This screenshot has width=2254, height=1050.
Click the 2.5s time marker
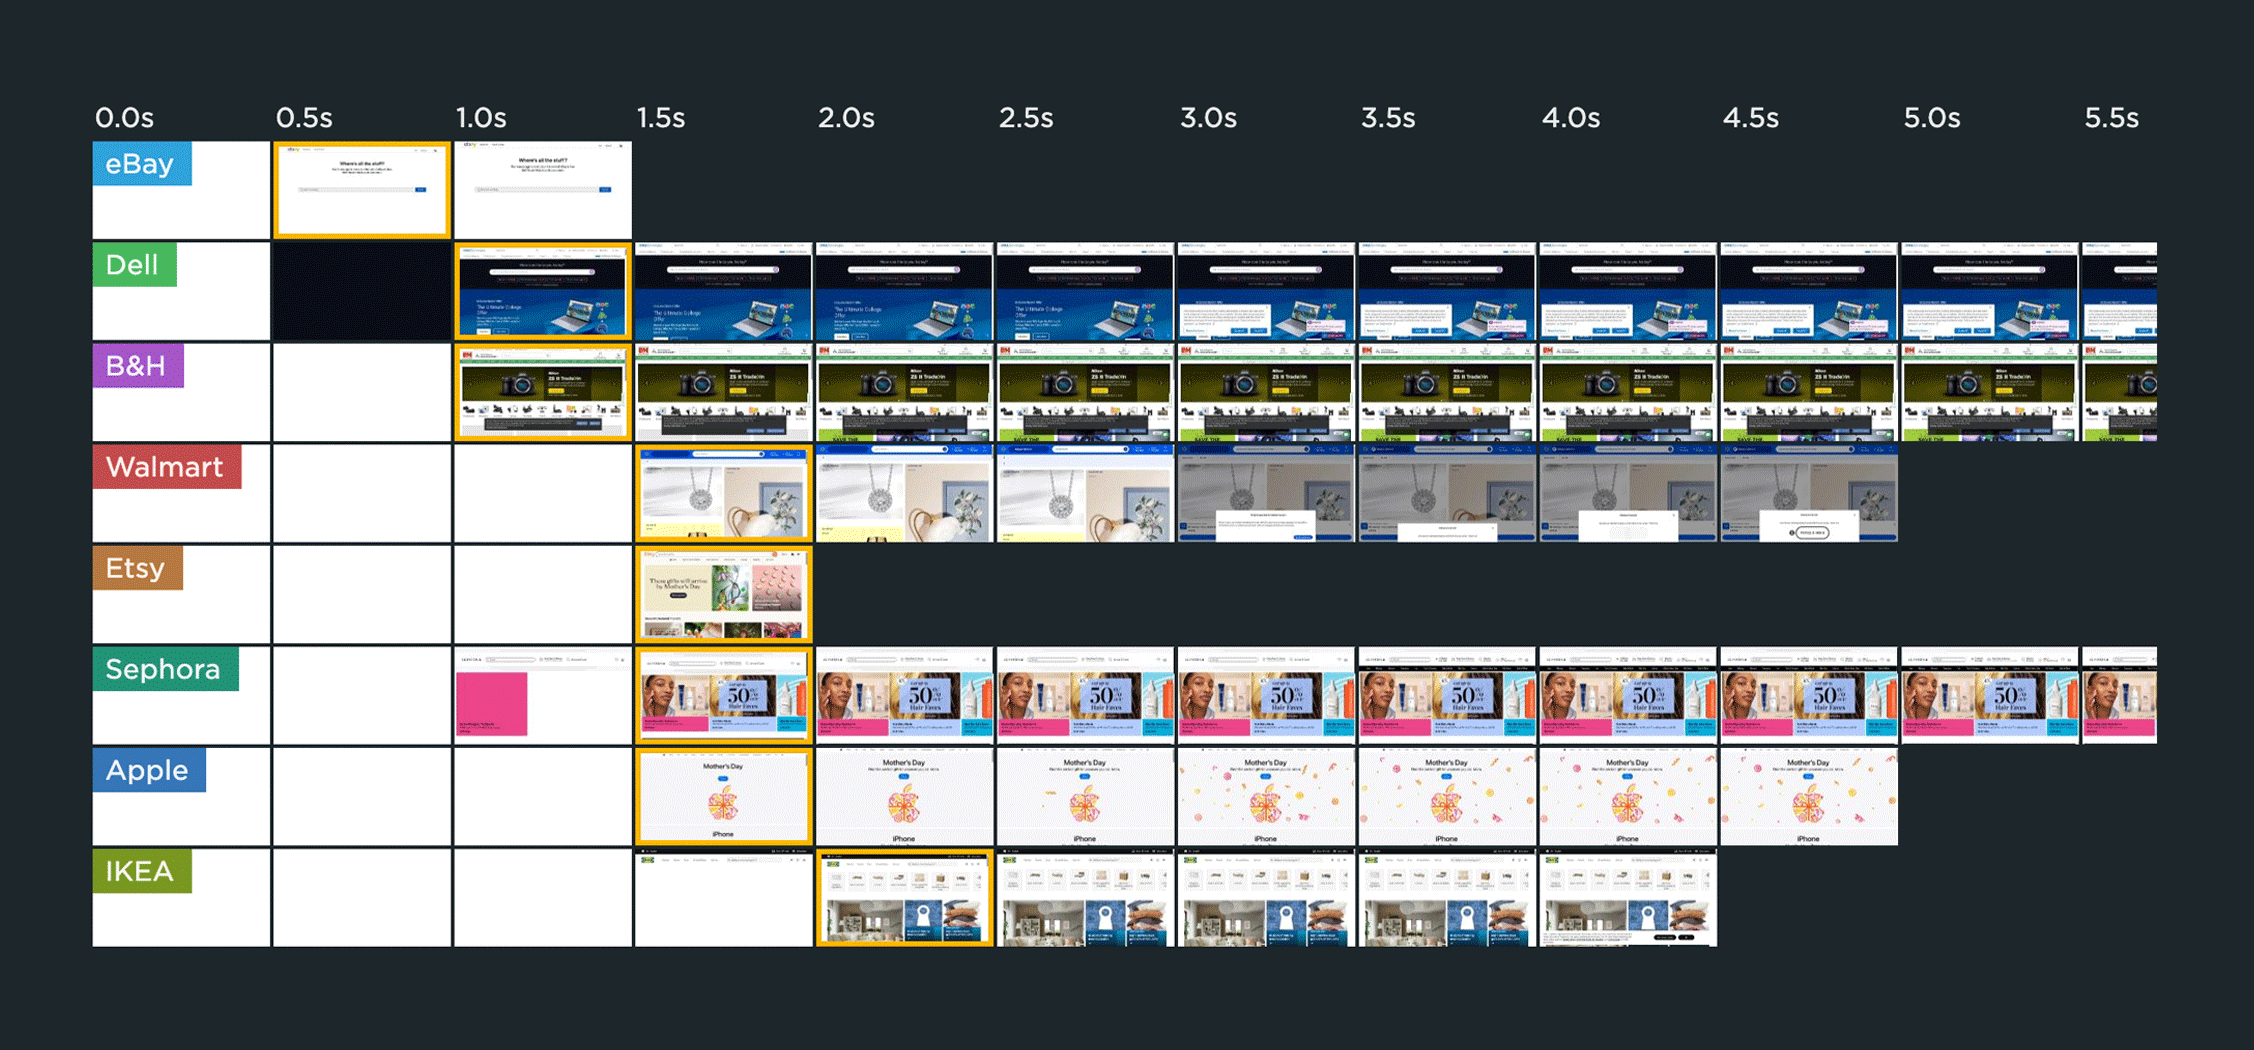click(x=1026, y=118)
